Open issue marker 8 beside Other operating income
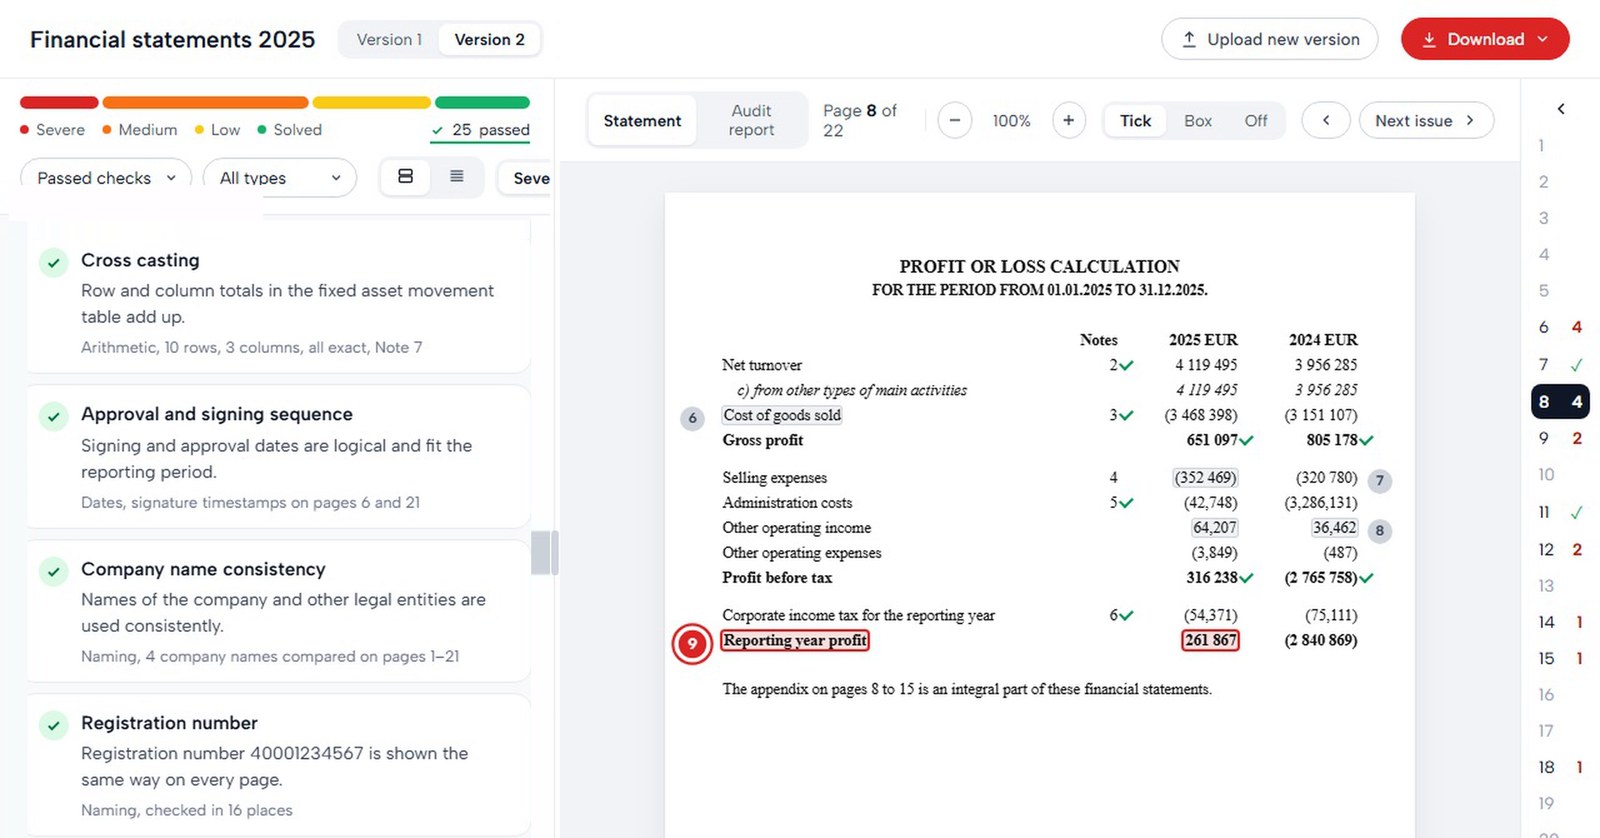The height and width of the screenshot is (838, 1600). click(1380, 531)
